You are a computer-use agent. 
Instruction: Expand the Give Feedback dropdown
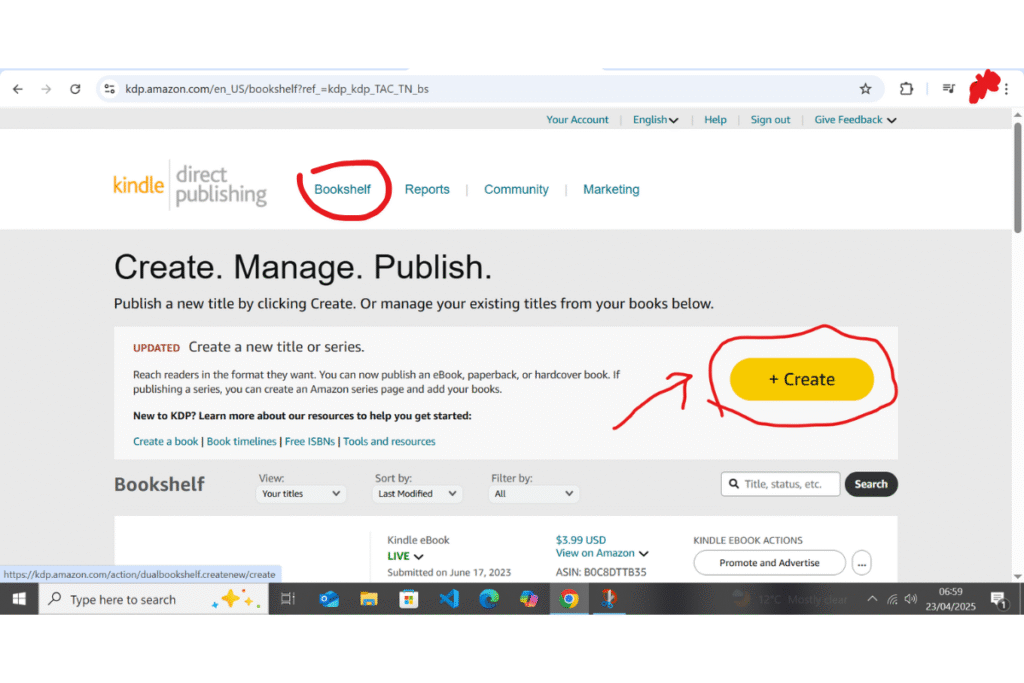tap(855, 119)
